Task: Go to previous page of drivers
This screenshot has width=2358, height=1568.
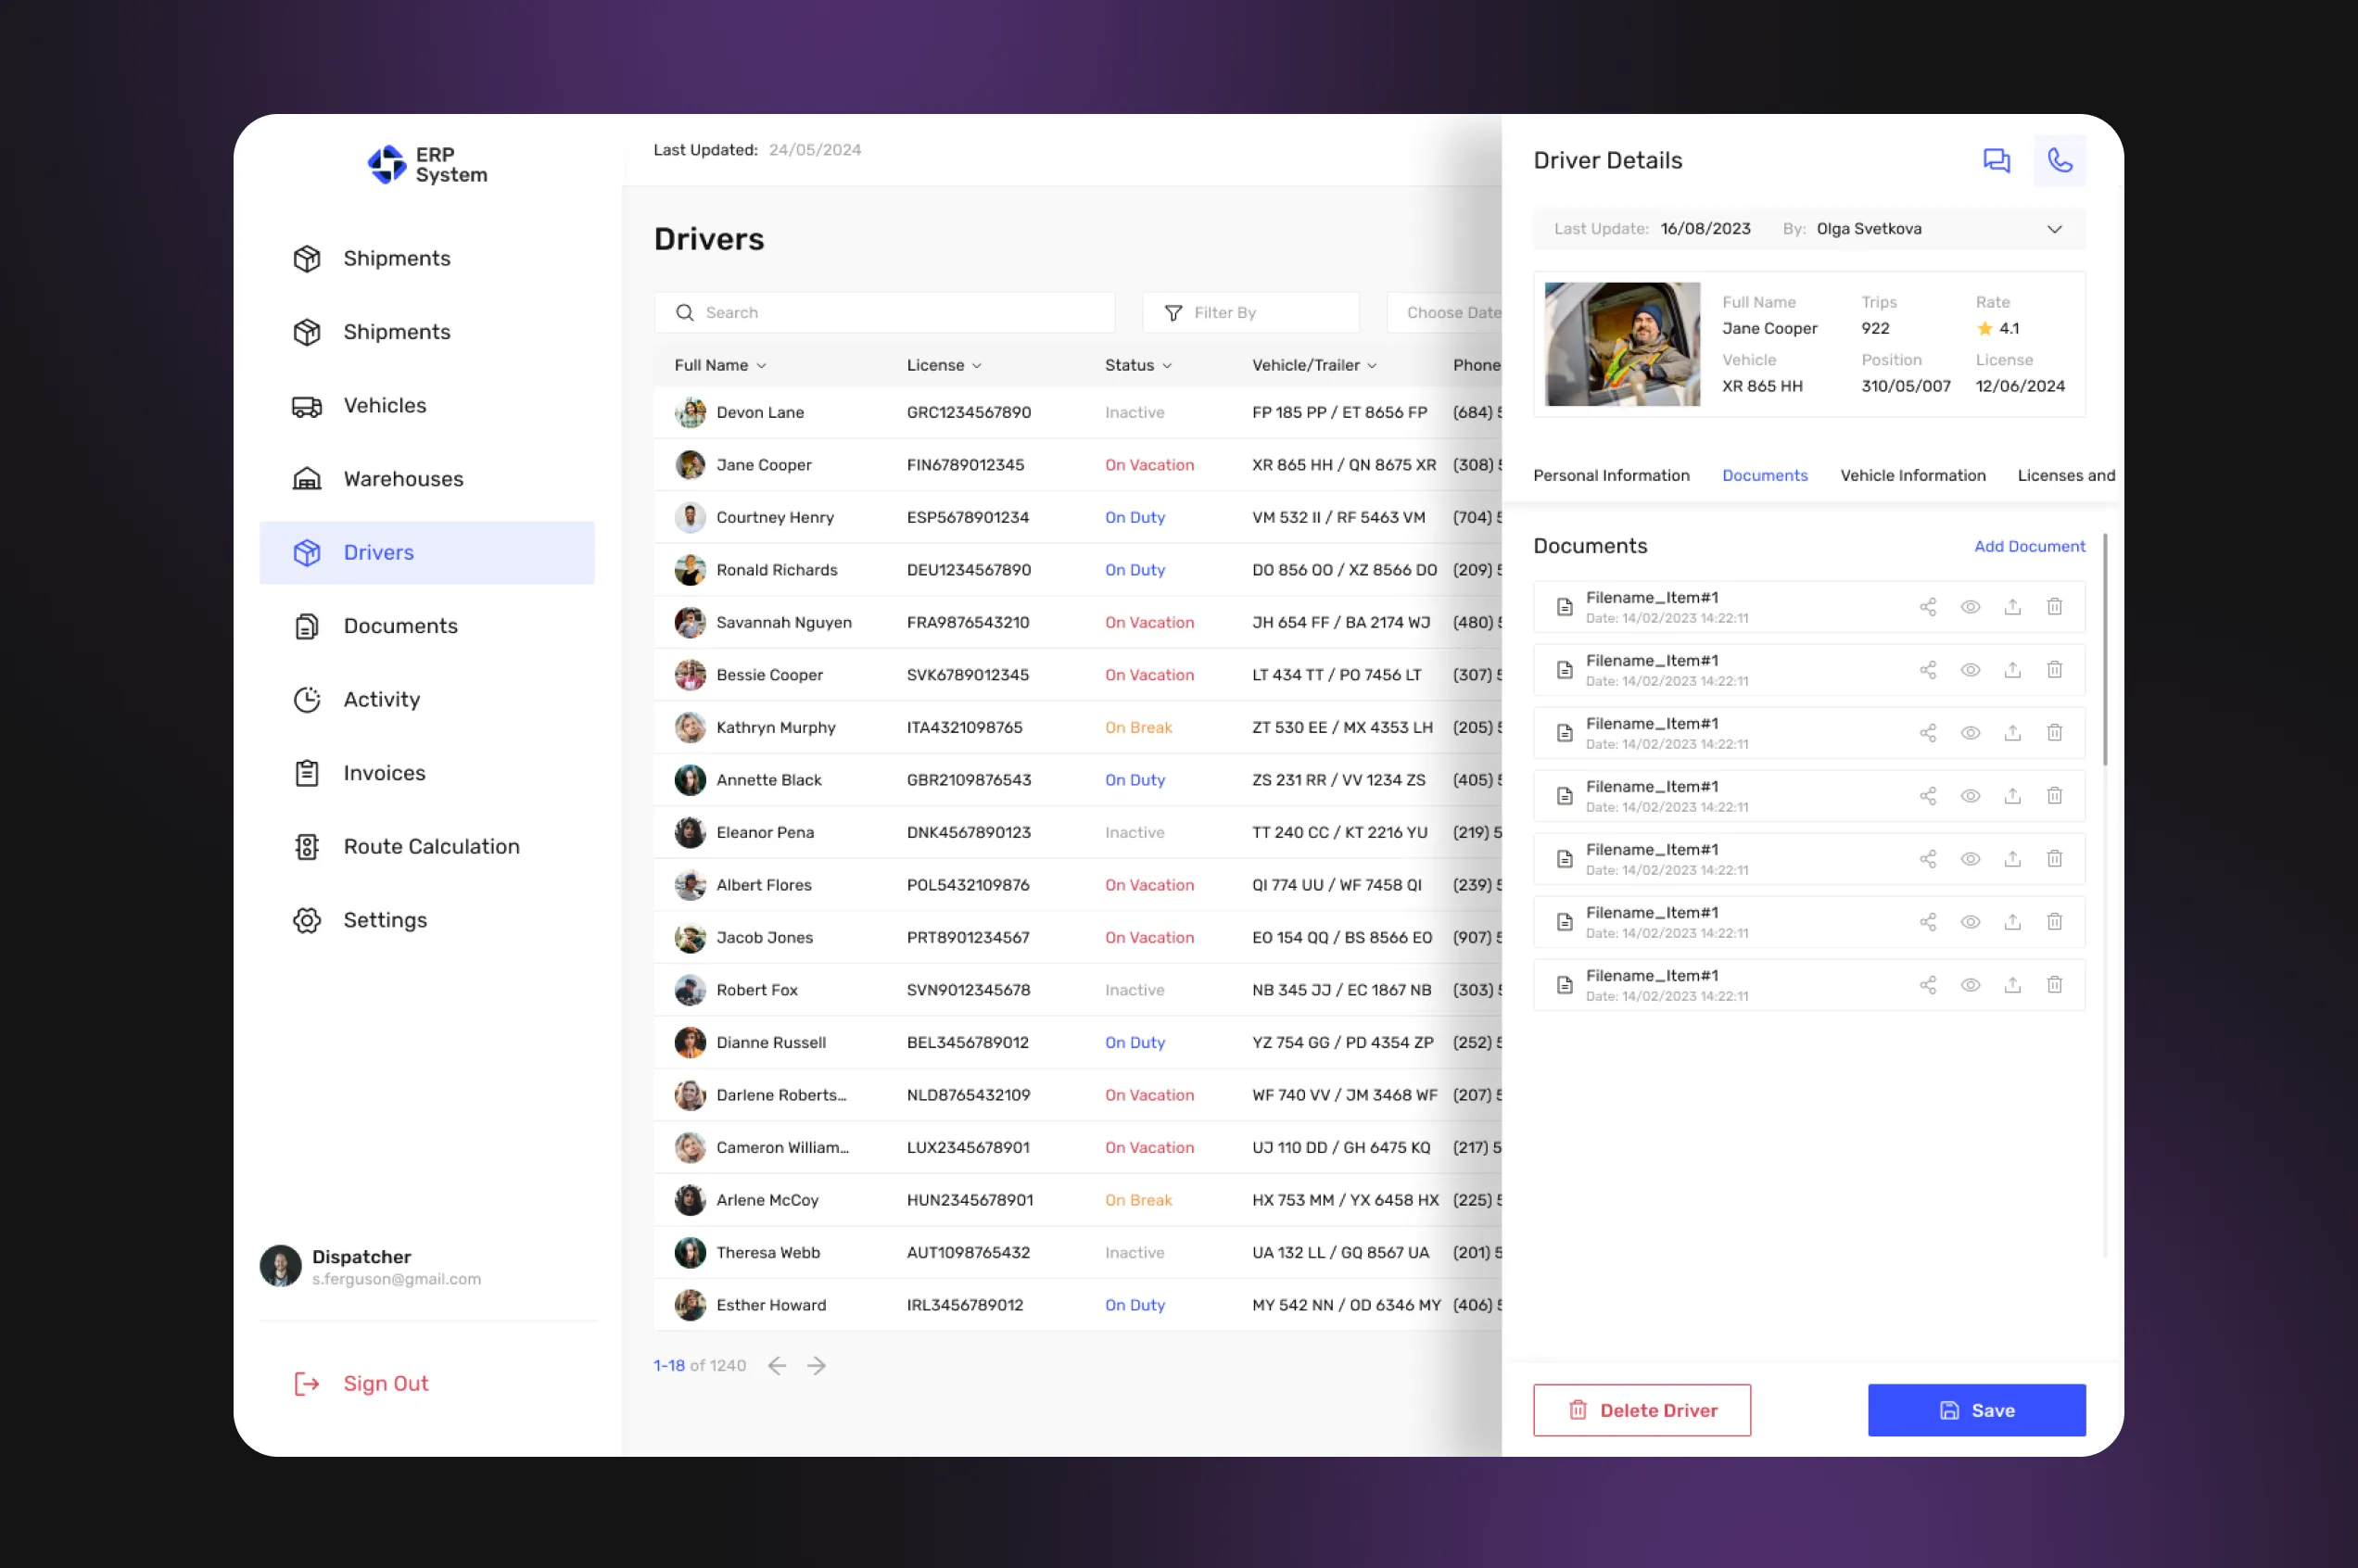Action: click(777, 1366)
